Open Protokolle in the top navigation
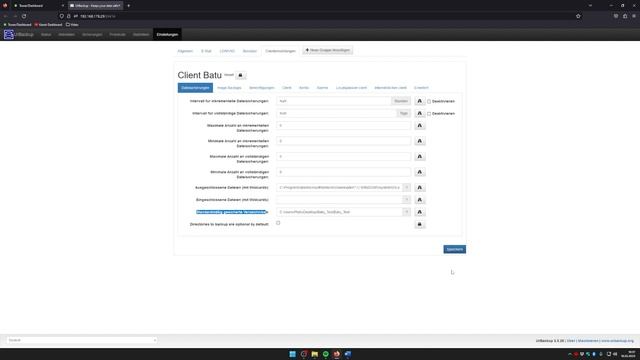Image resolution: width=640 pixels, height=360 pixels. pyautogui.click(x=117, y=35)
